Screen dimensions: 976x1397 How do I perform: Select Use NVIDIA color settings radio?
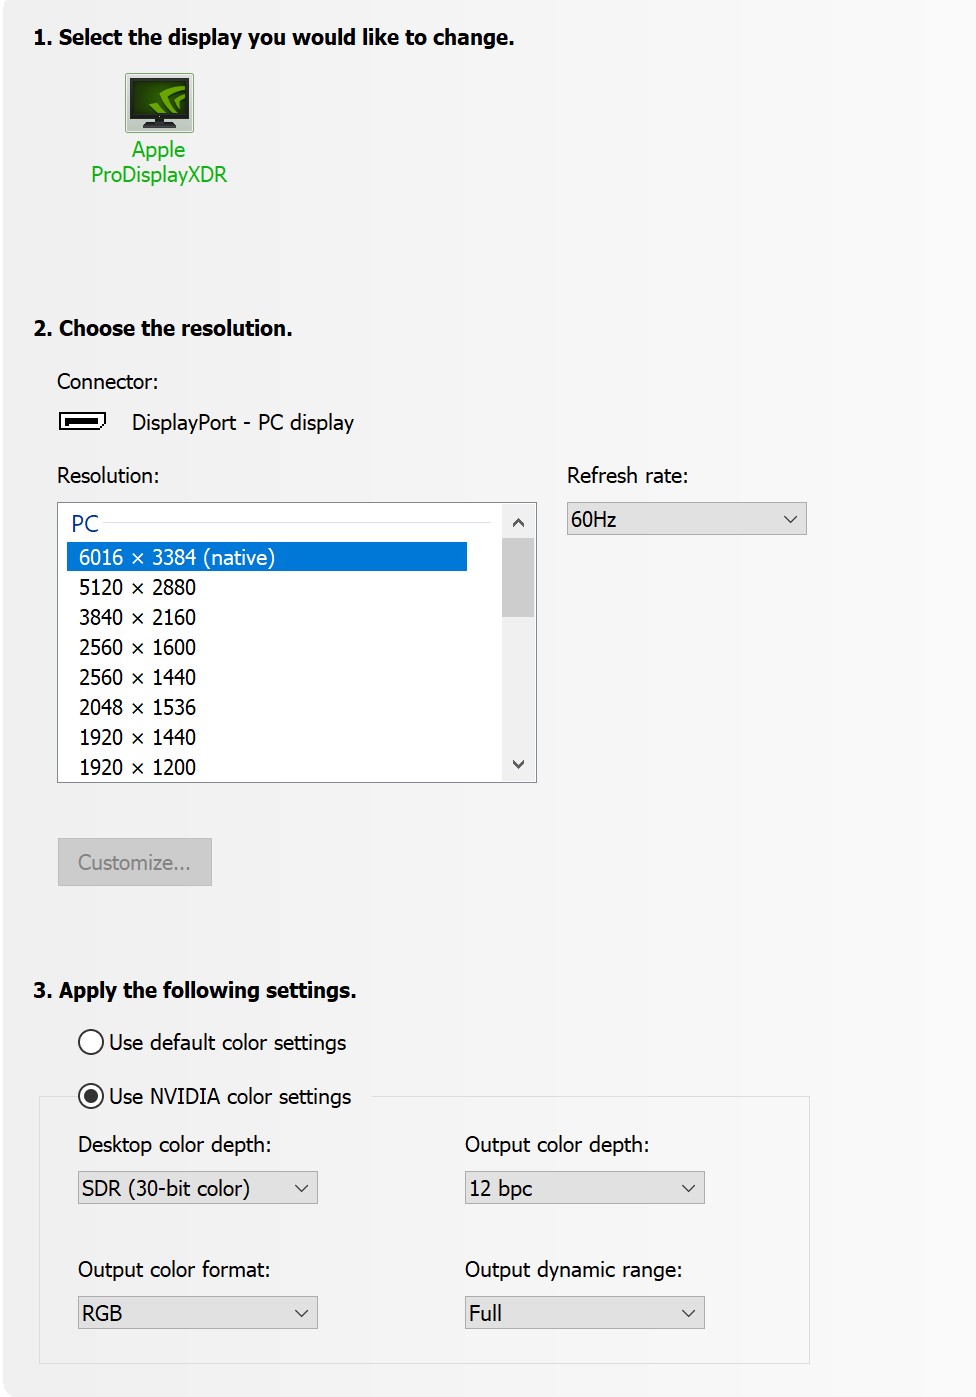tap(91, 1096)
